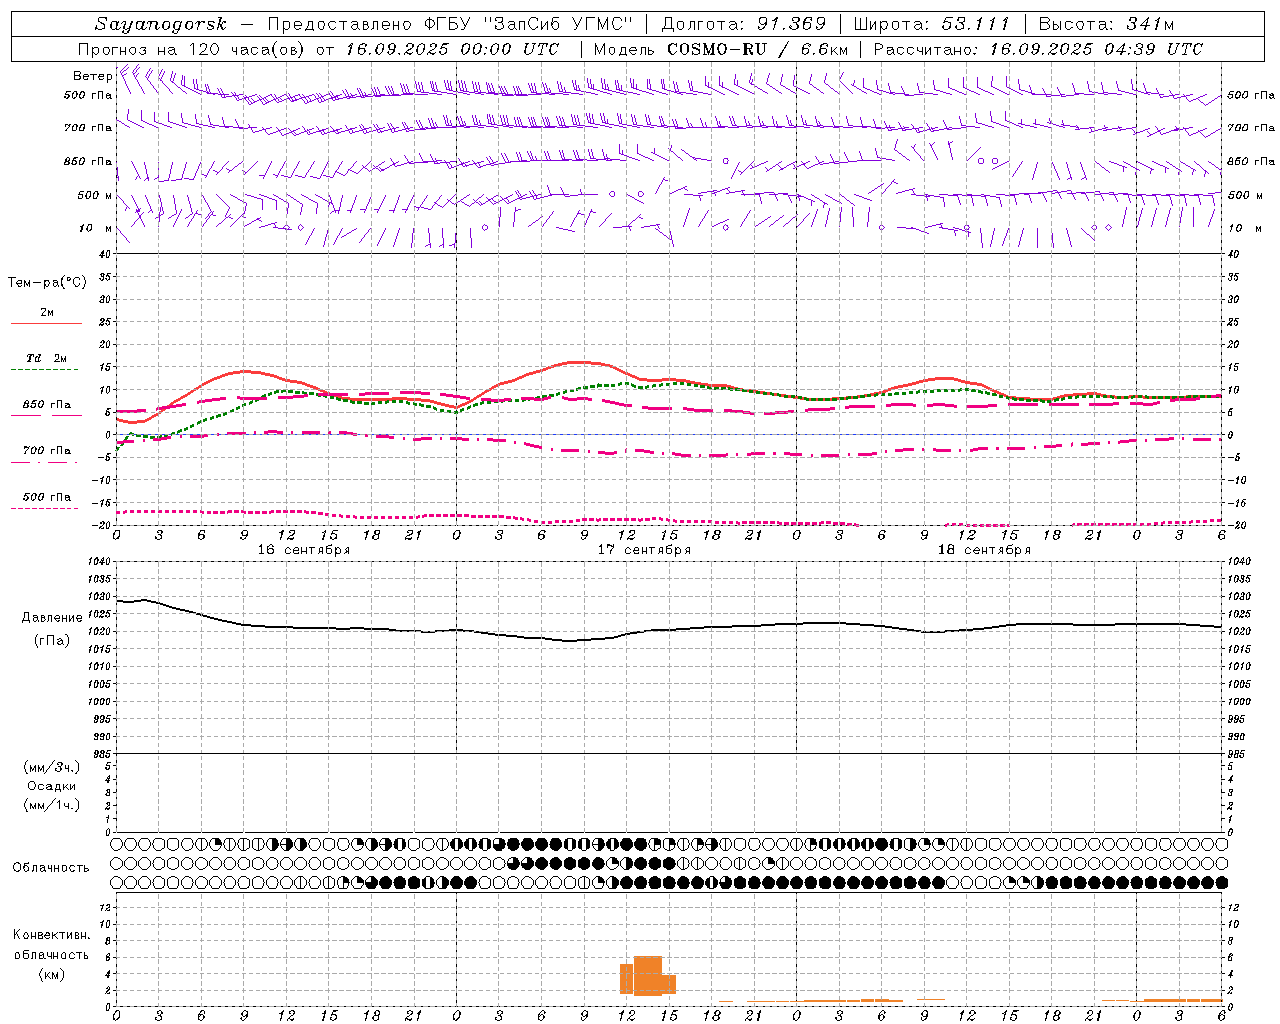This screenshot has height=1024, width=1280.
Task: Click the '16 сентября' date label
Action: [304, 550]
